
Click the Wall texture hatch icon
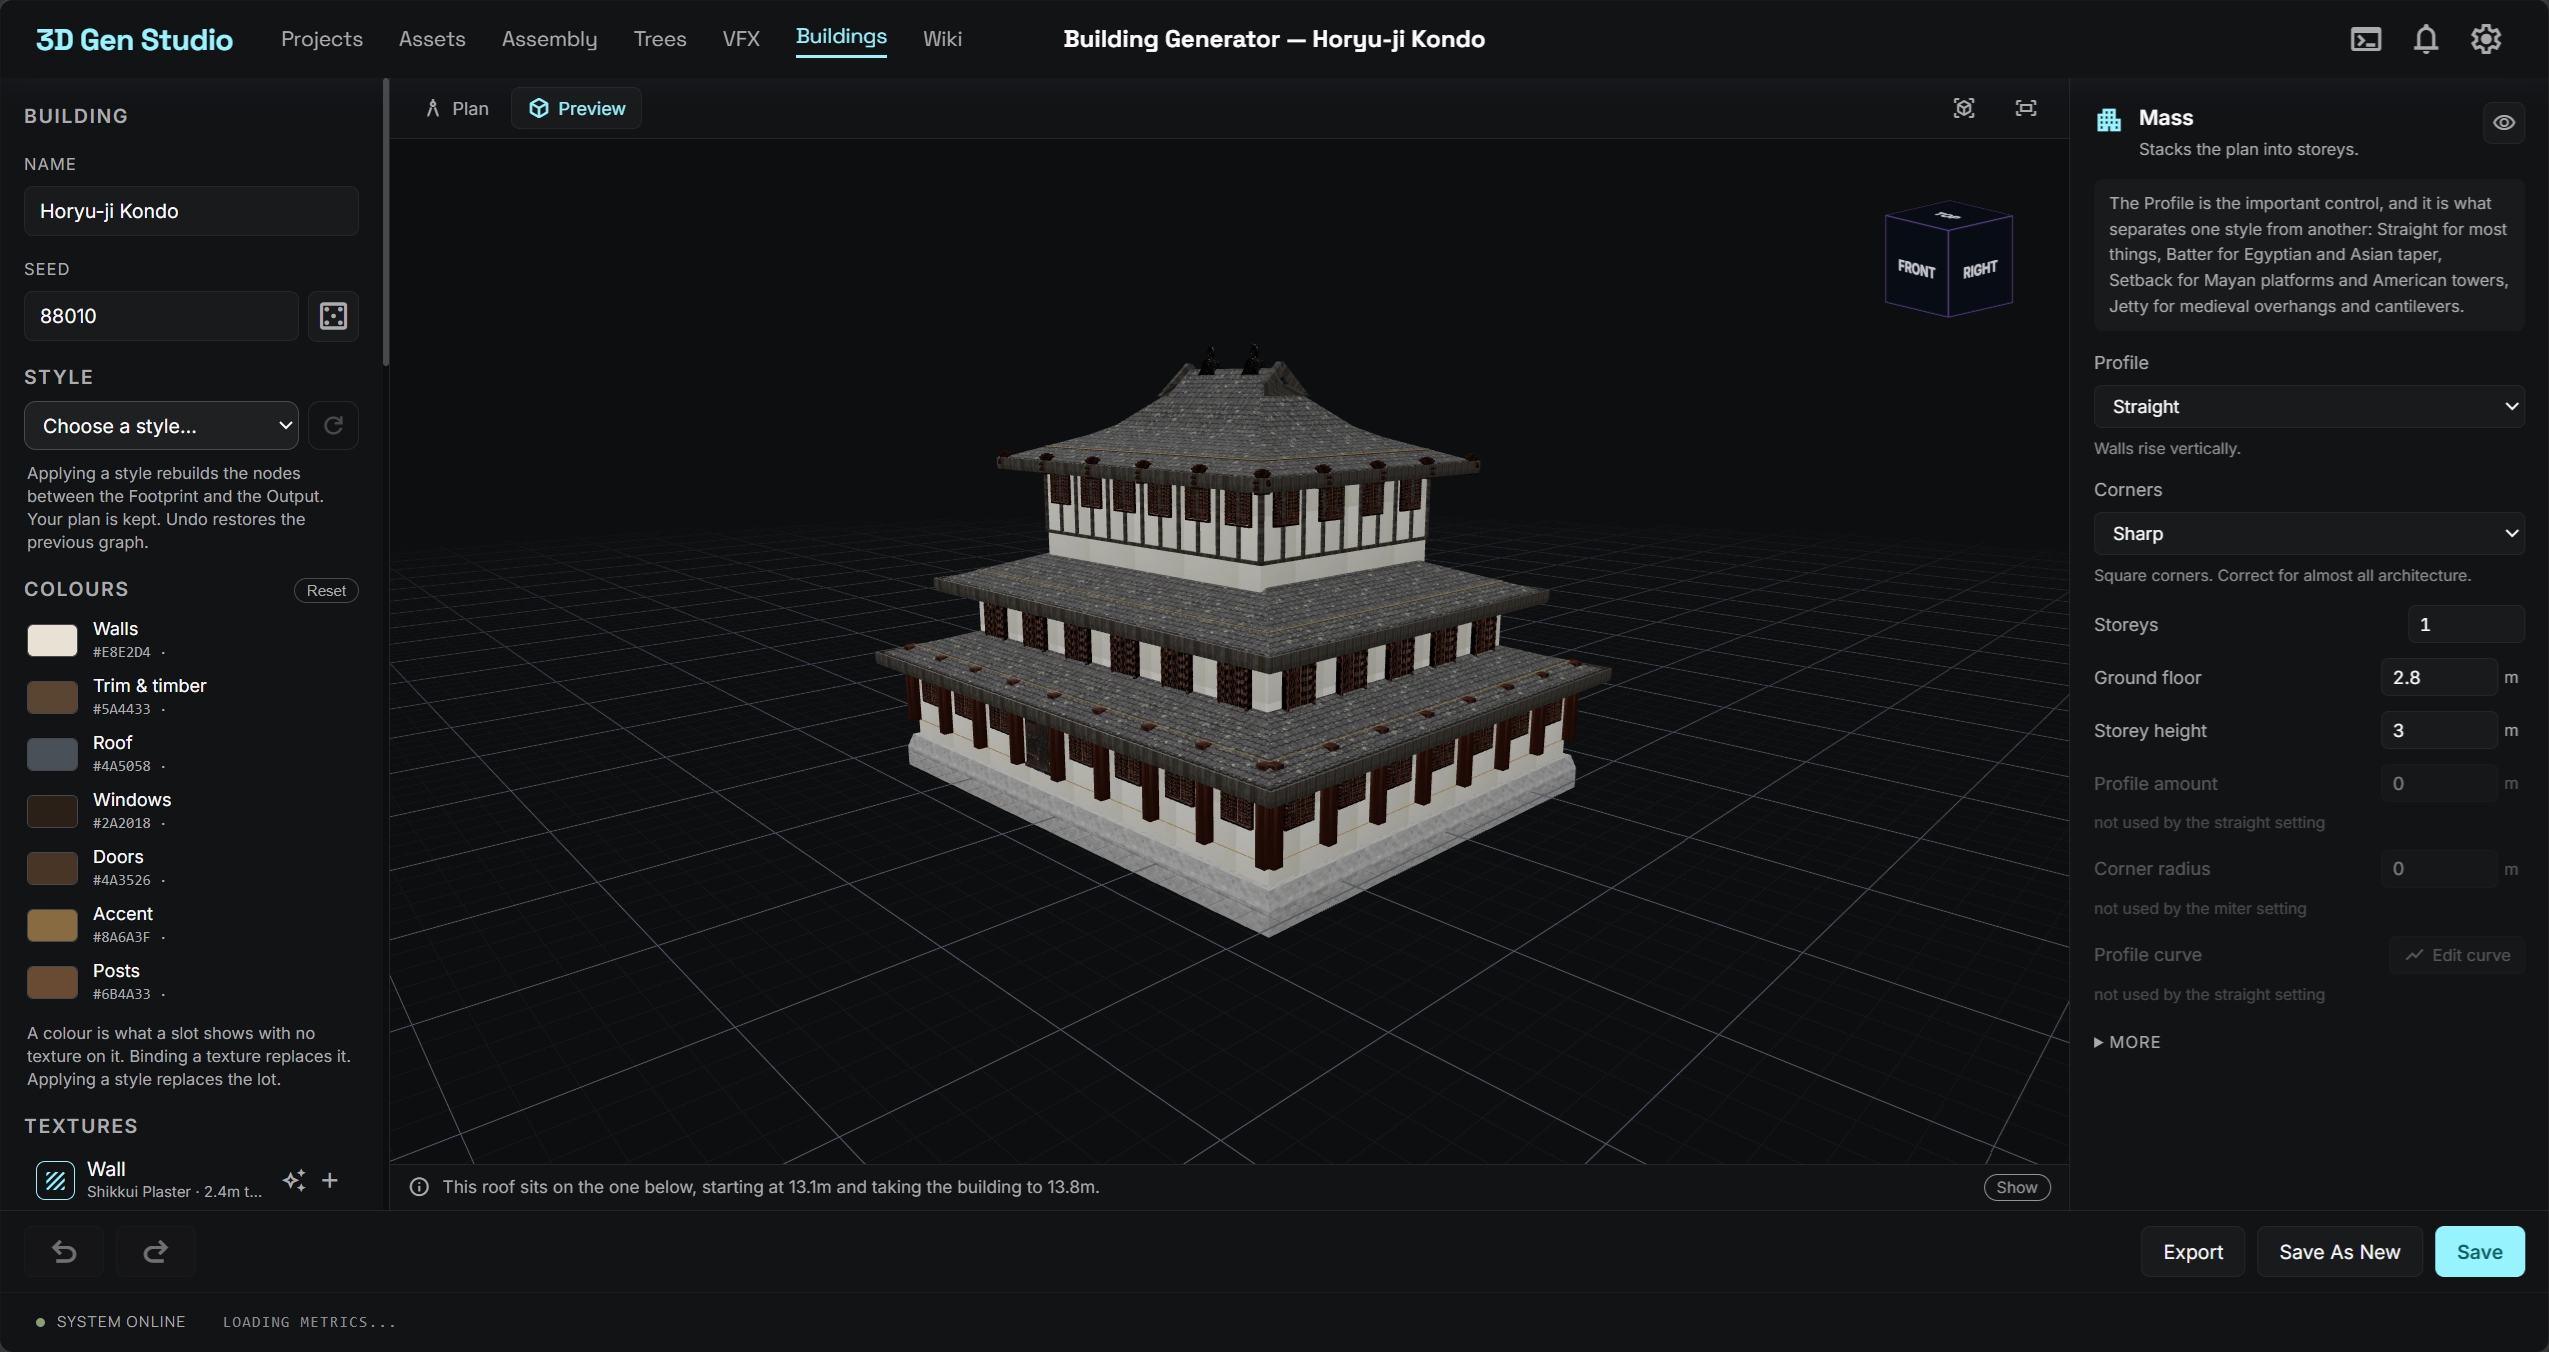tap(55, 1180)
